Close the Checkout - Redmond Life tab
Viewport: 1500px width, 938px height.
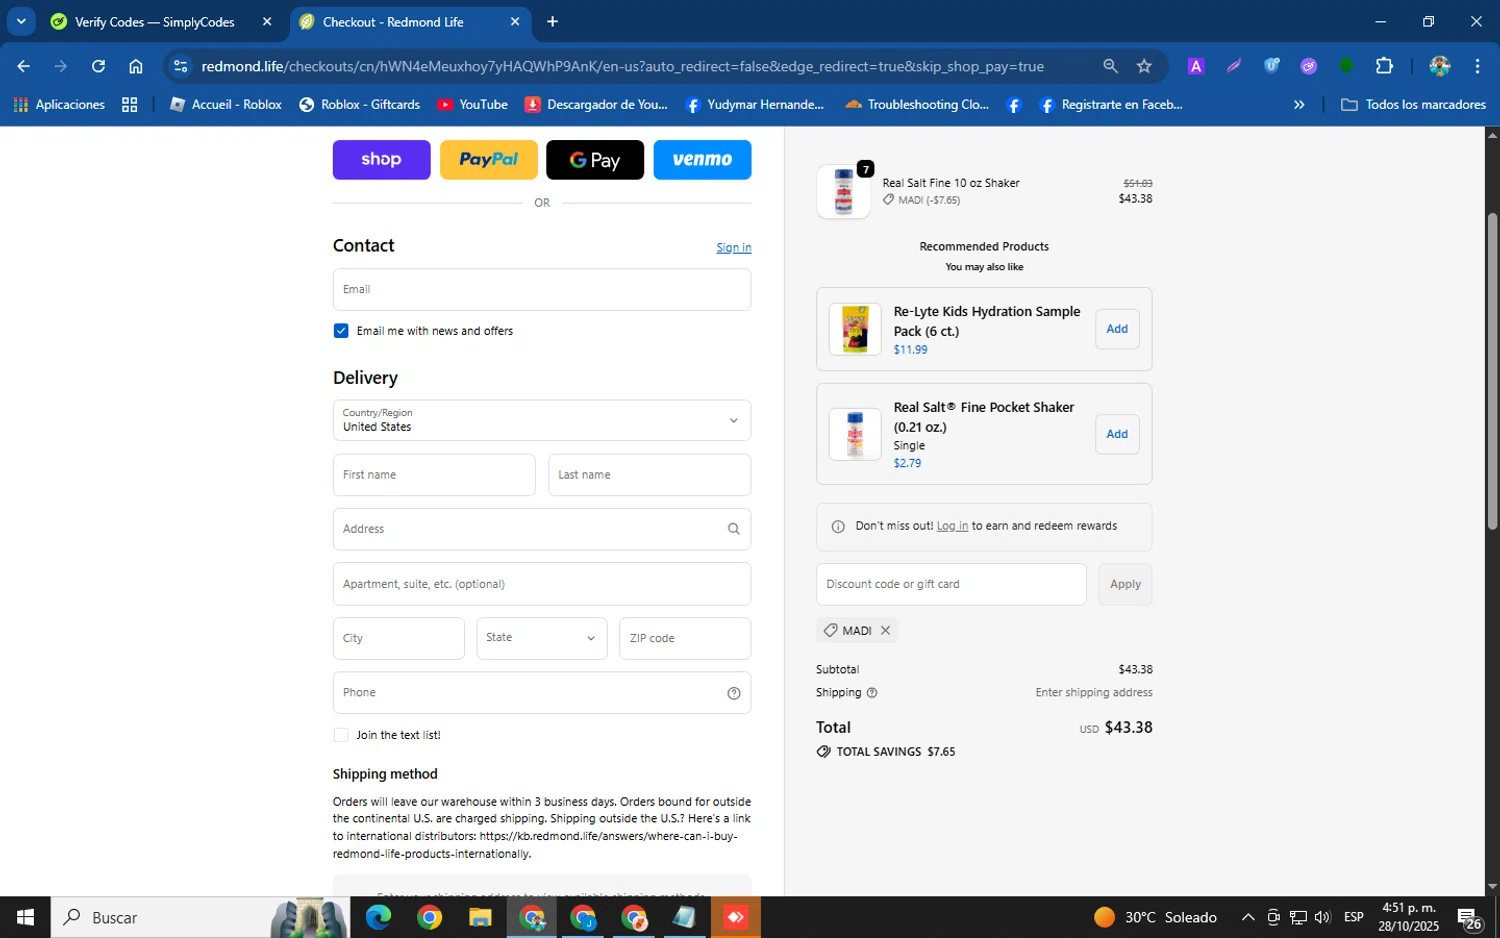coord(515,22)
